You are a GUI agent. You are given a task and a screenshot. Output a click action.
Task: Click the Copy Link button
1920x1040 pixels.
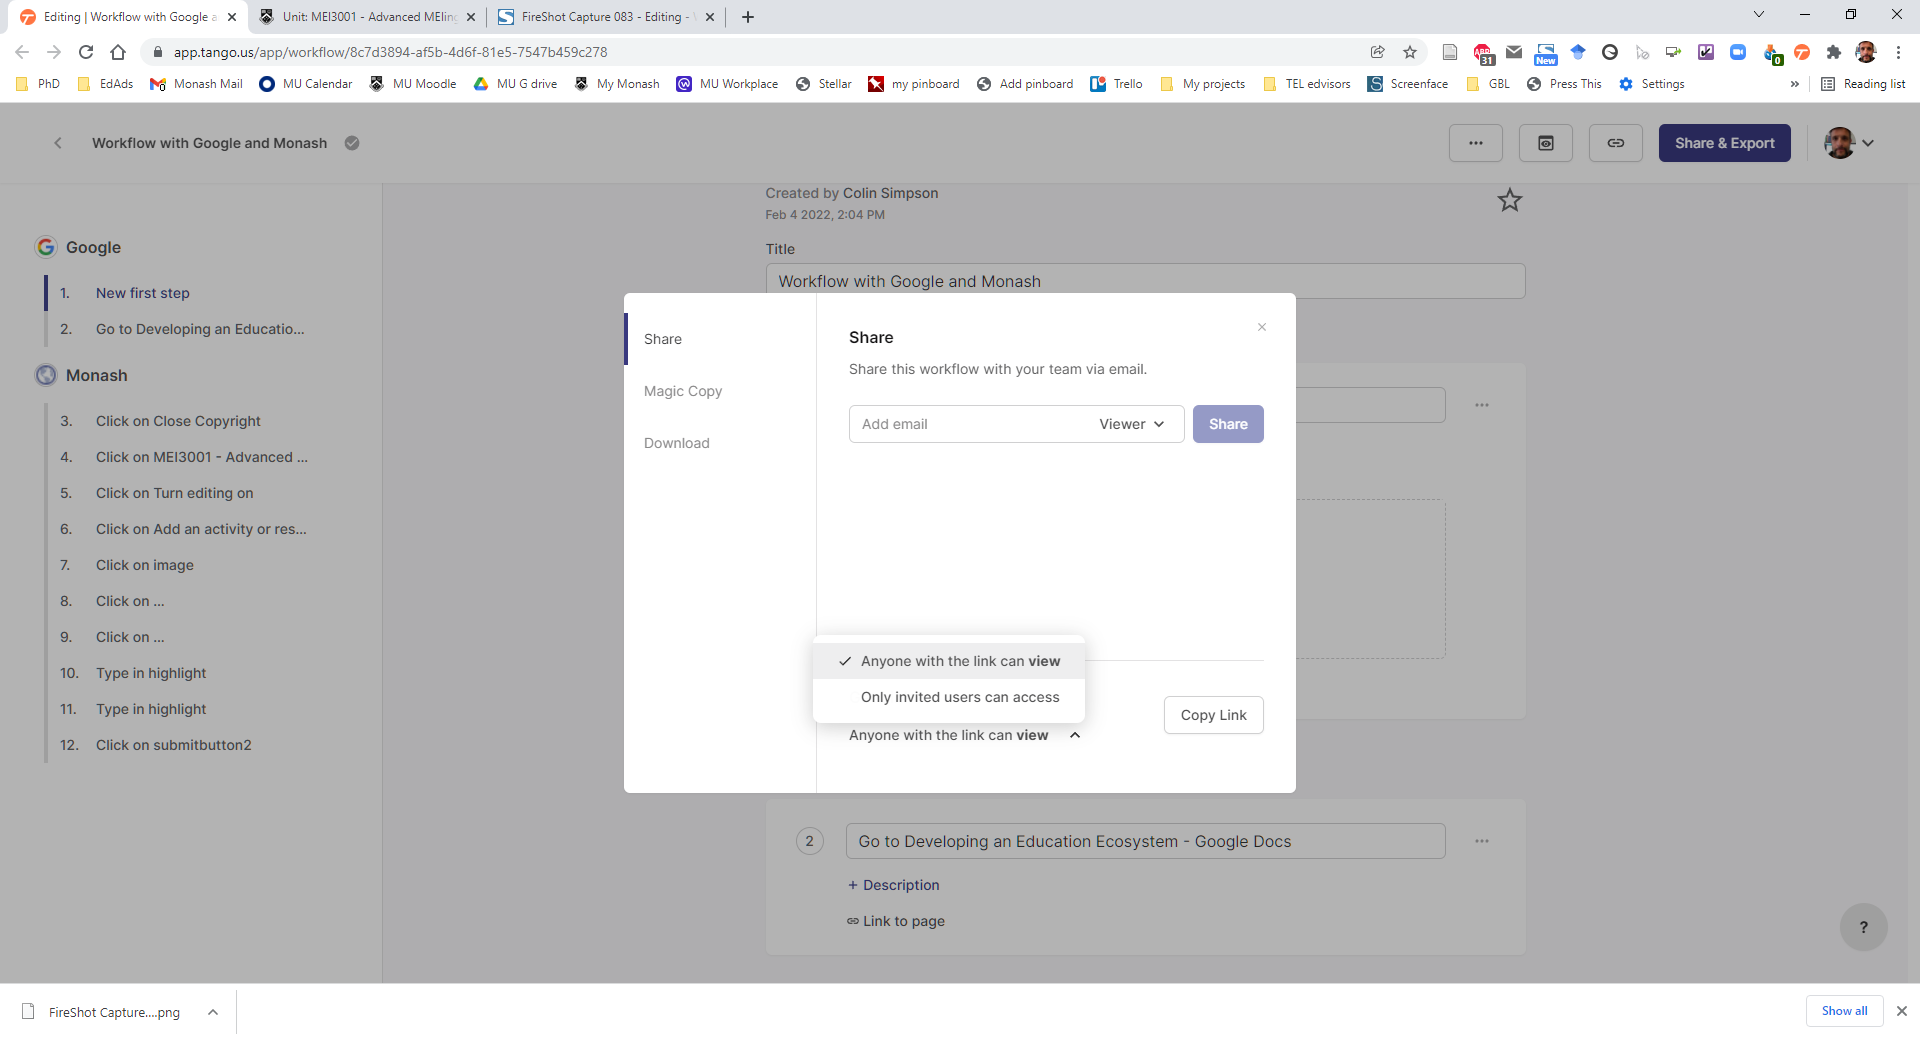click(x=1214, y=715)
